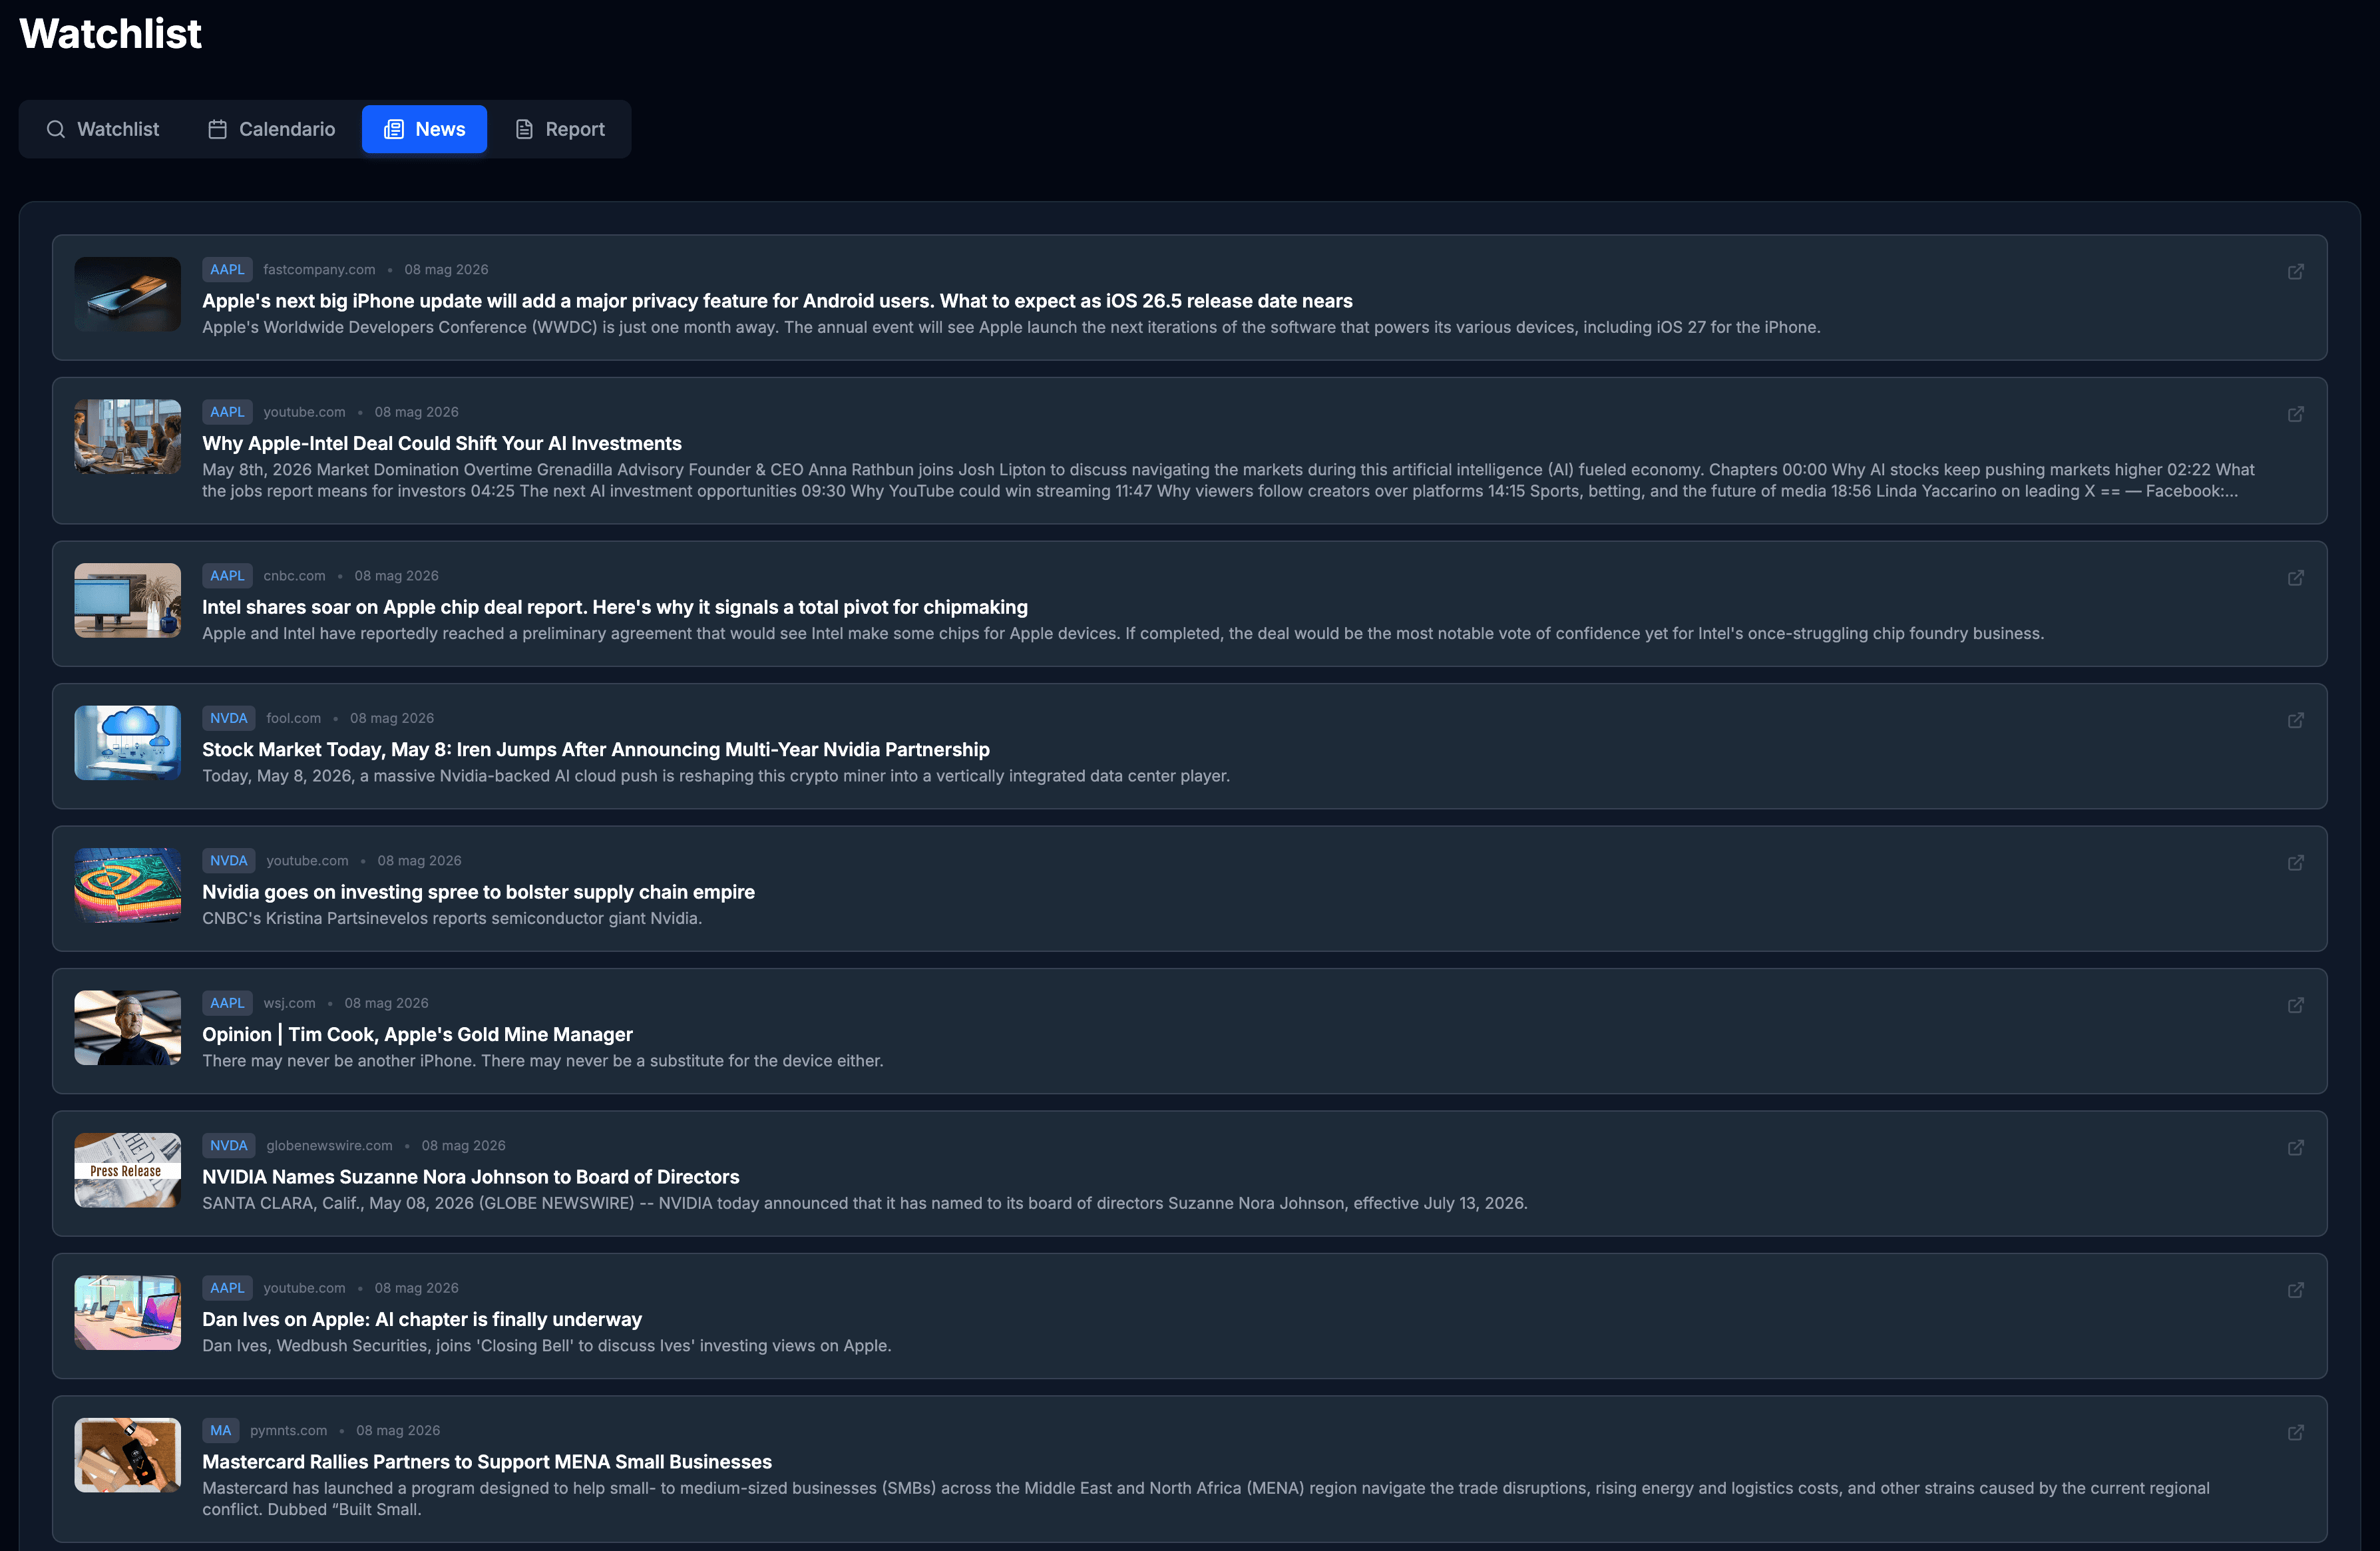Click Tim Cook photo thumbnail
This screenshot has width=2380, height=1551.
click(x=128, y=1028)
